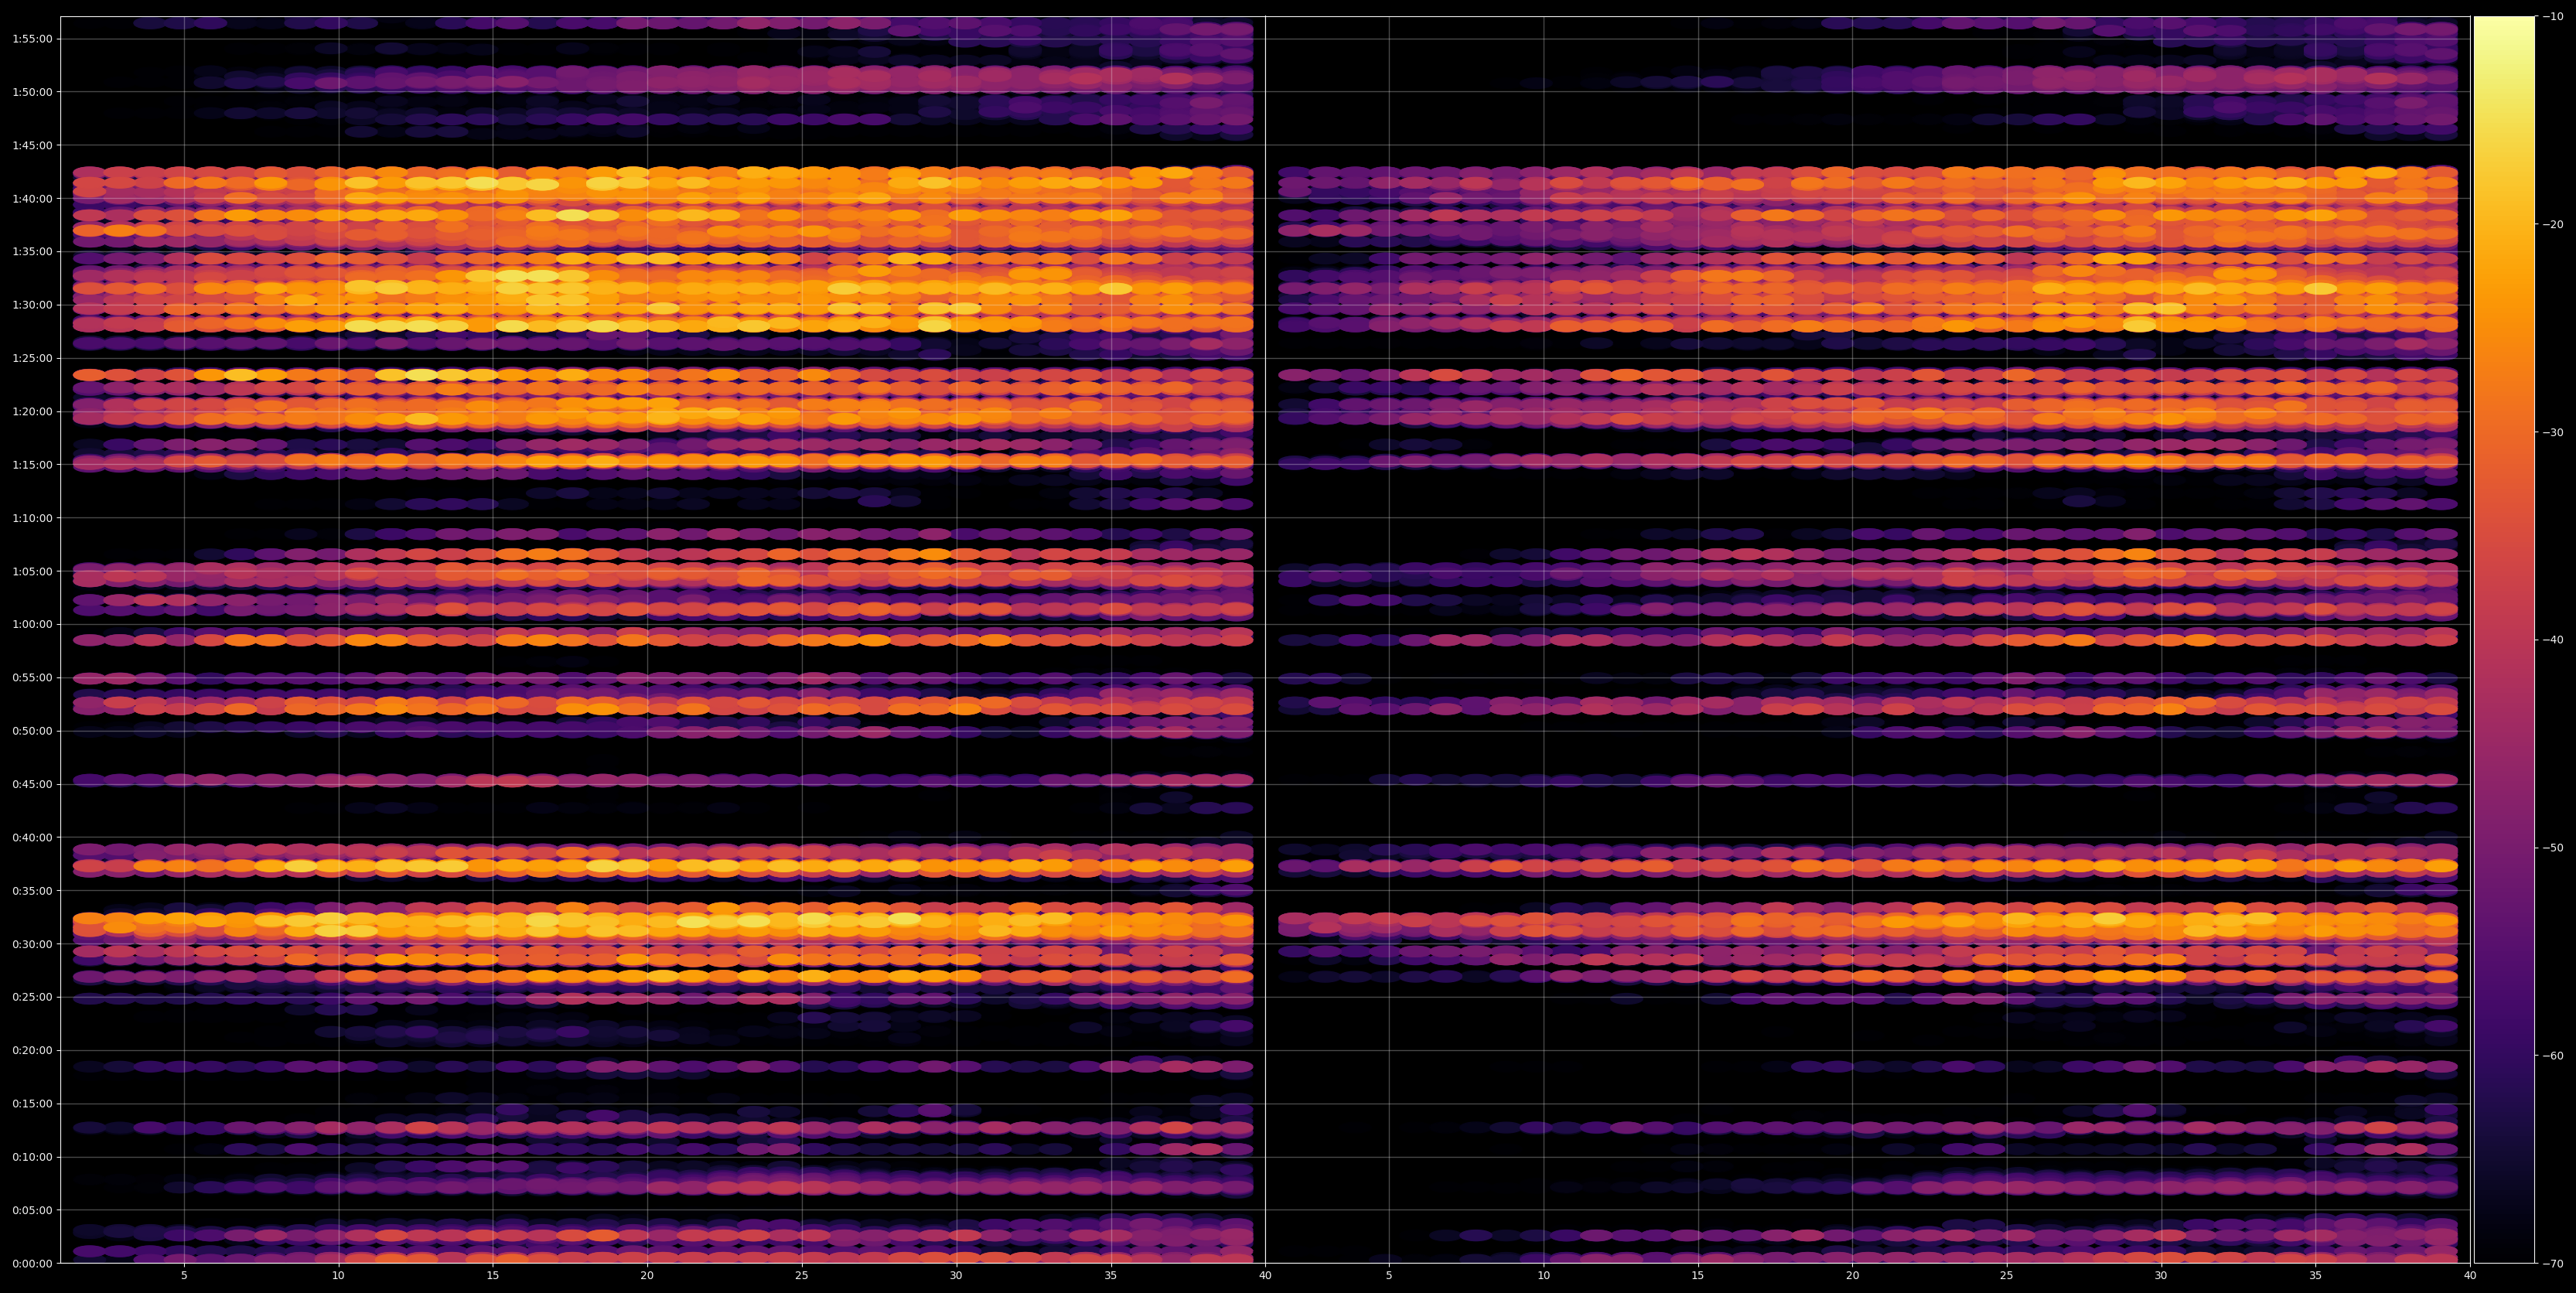Screen dimensions: 2576x1293
Task: Select the 0:35:00 tick label
Action: tap(32, 890)
